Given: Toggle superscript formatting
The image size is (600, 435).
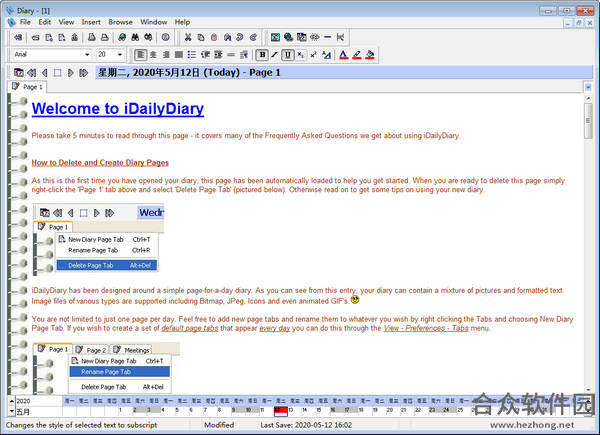Looking at the screenshot, I should [313, 55].
